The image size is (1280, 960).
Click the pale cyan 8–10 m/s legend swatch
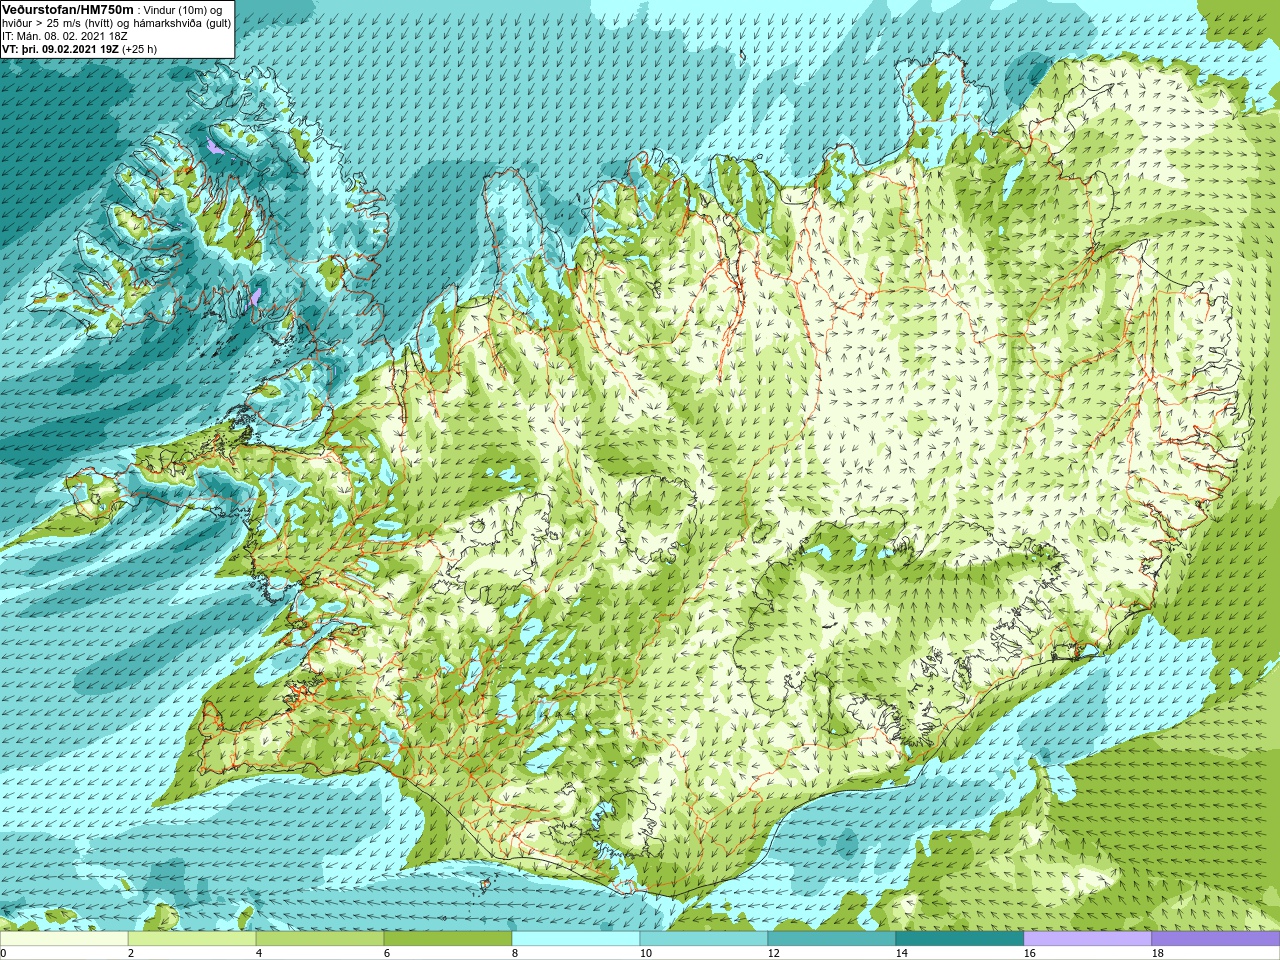576,939
